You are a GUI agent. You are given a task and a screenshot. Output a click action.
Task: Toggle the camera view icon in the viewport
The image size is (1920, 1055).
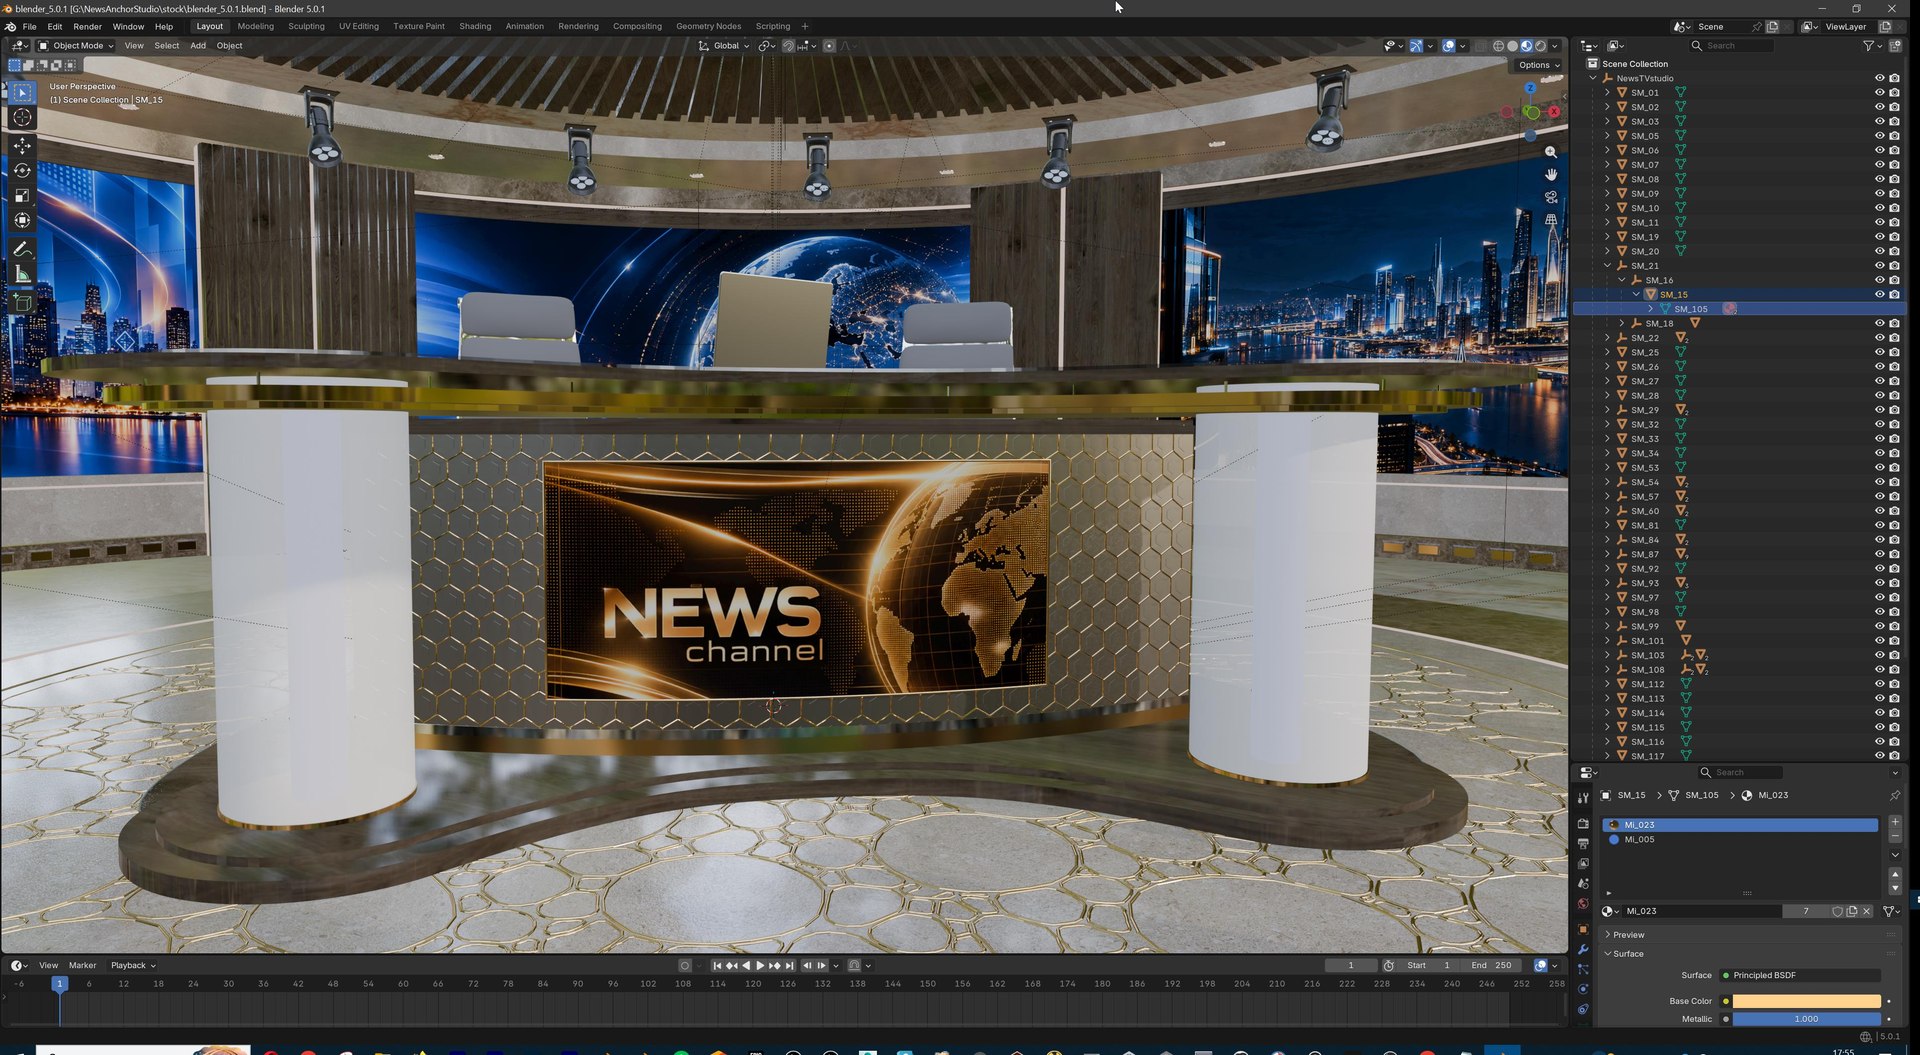(1551, 198)
